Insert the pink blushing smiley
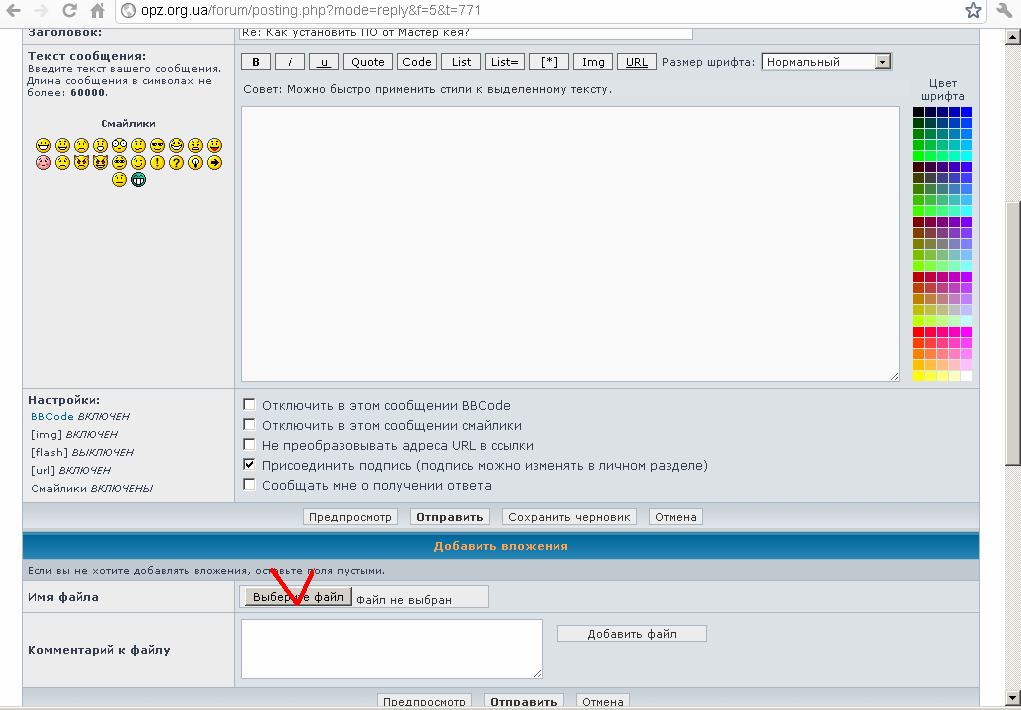 pyautogui.click(x=43, y=162)
